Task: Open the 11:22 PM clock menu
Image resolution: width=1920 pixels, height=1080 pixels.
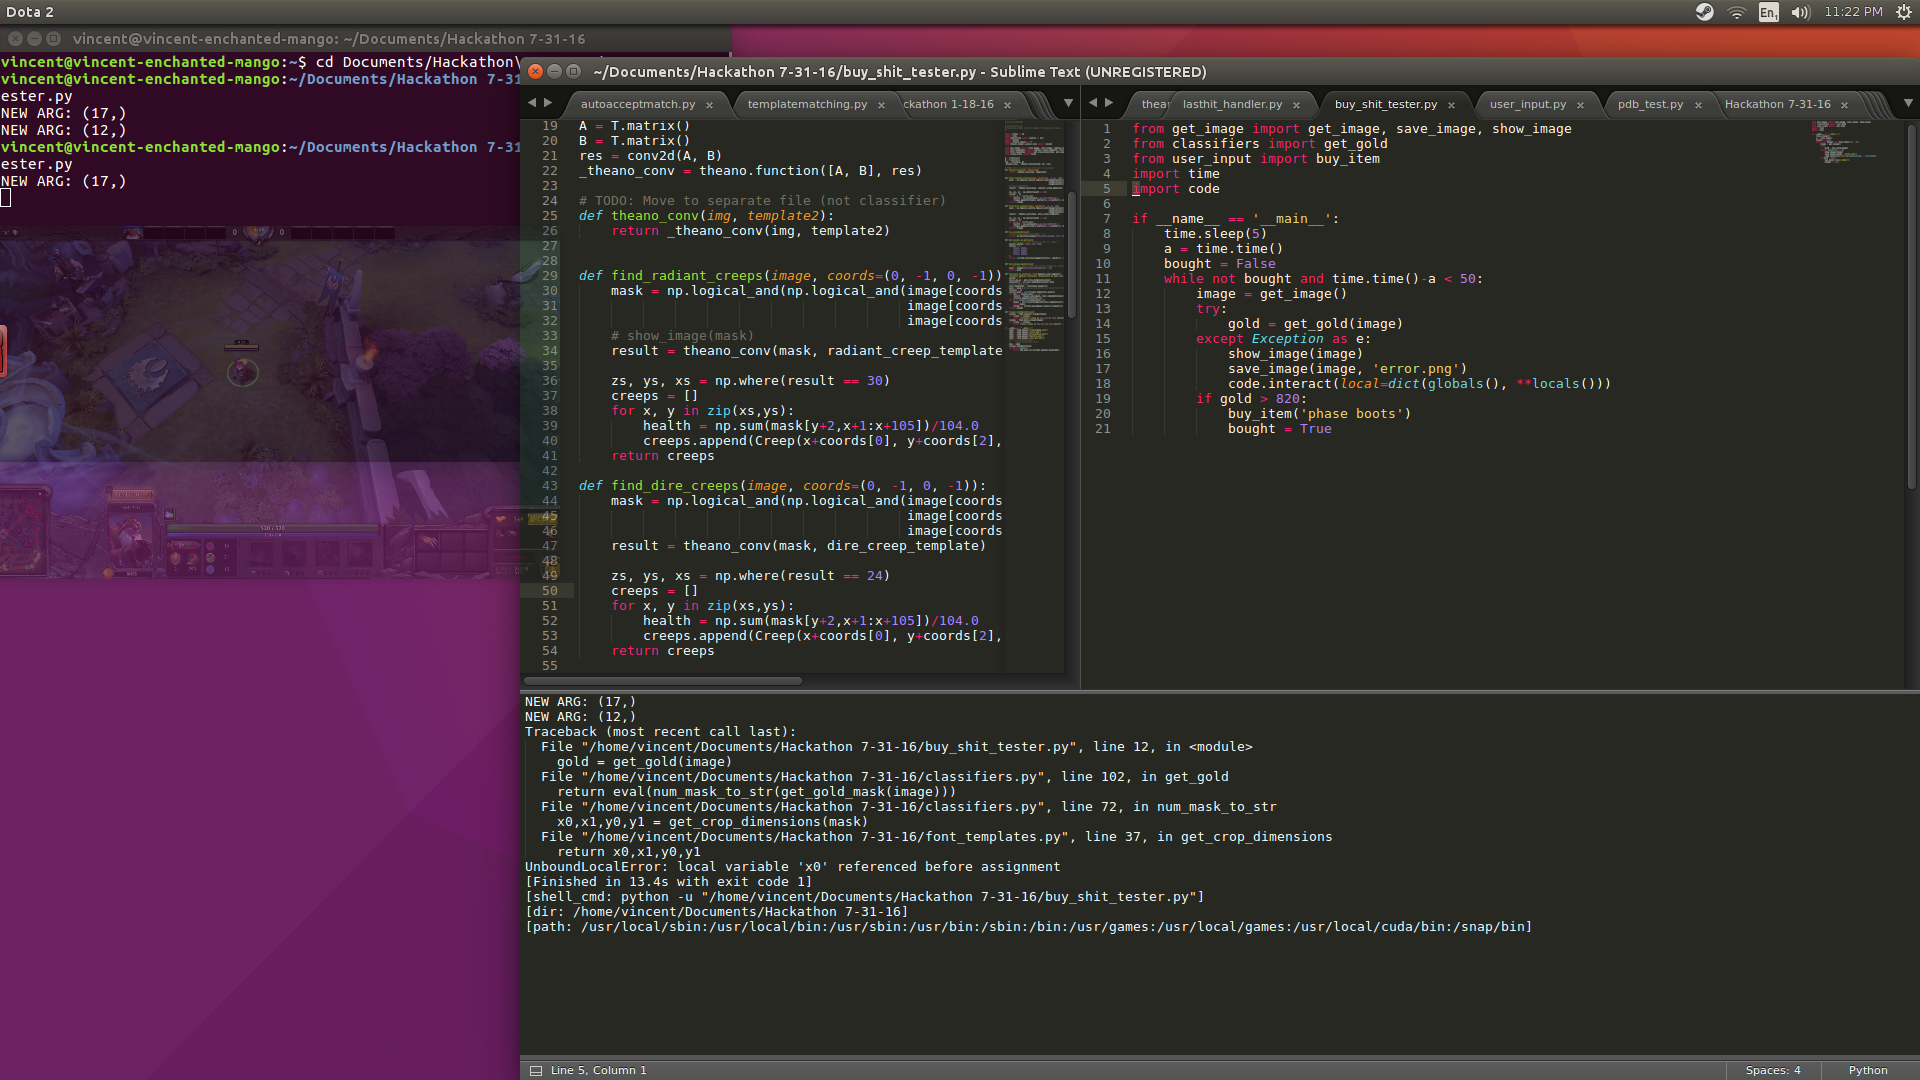Action: [1853, 12]
